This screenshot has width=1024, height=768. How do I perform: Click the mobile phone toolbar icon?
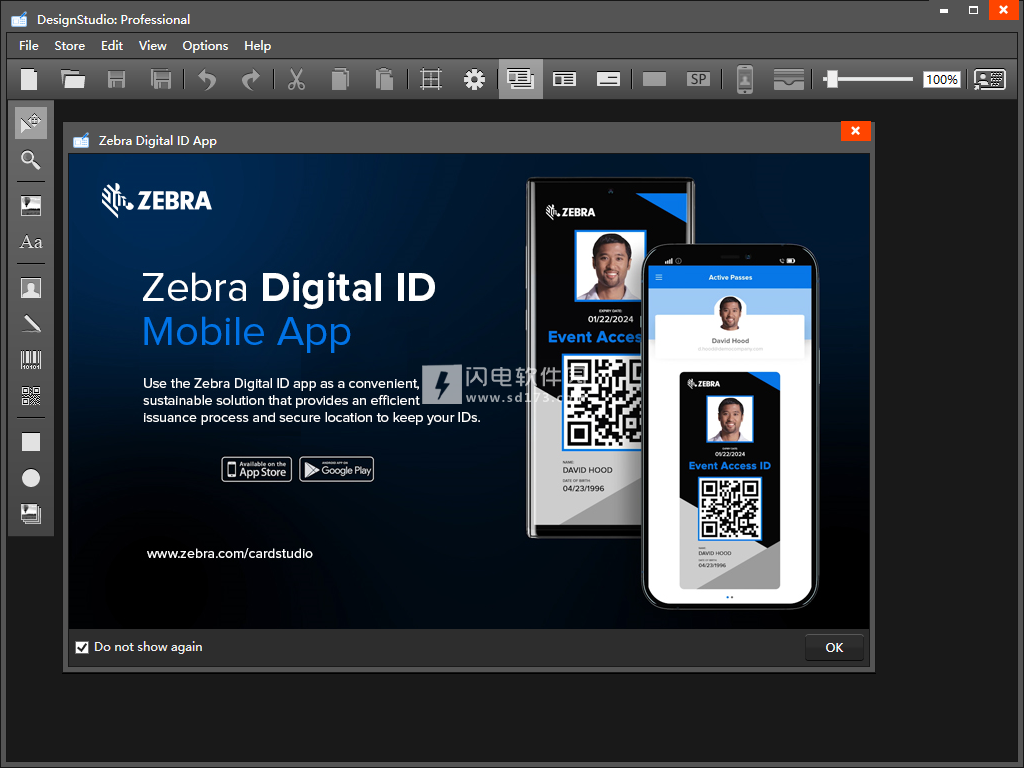pyautogui.click(x=744, y=80)
